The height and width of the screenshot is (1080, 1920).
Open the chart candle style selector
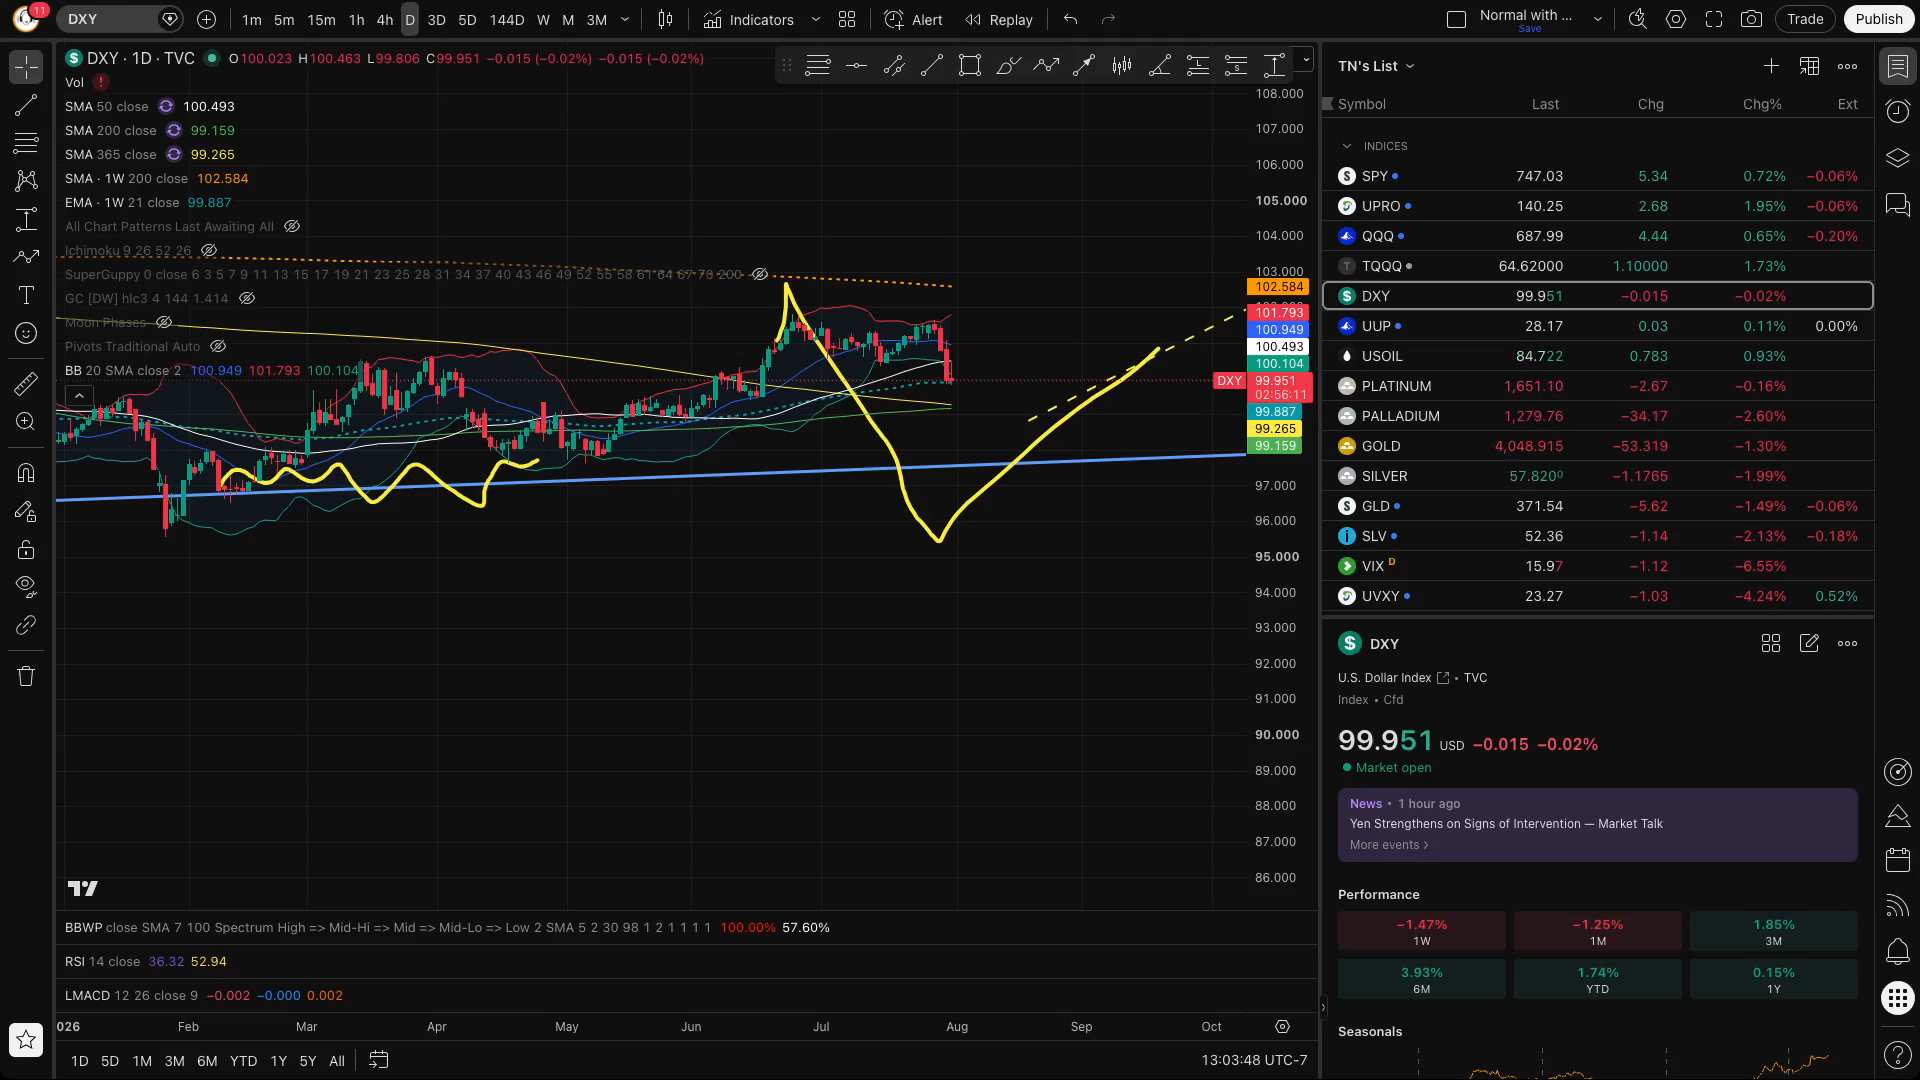[x=665, y=19]
